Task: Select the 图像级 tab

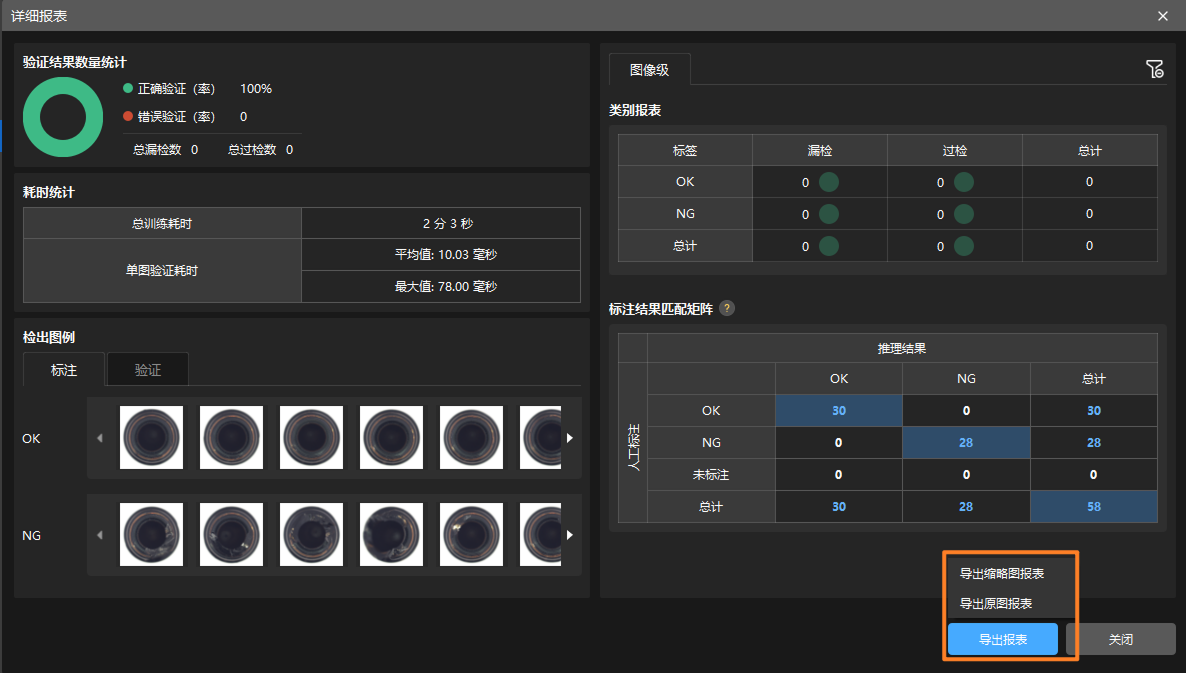Action: pyautogui.click(x=650, y=70)
